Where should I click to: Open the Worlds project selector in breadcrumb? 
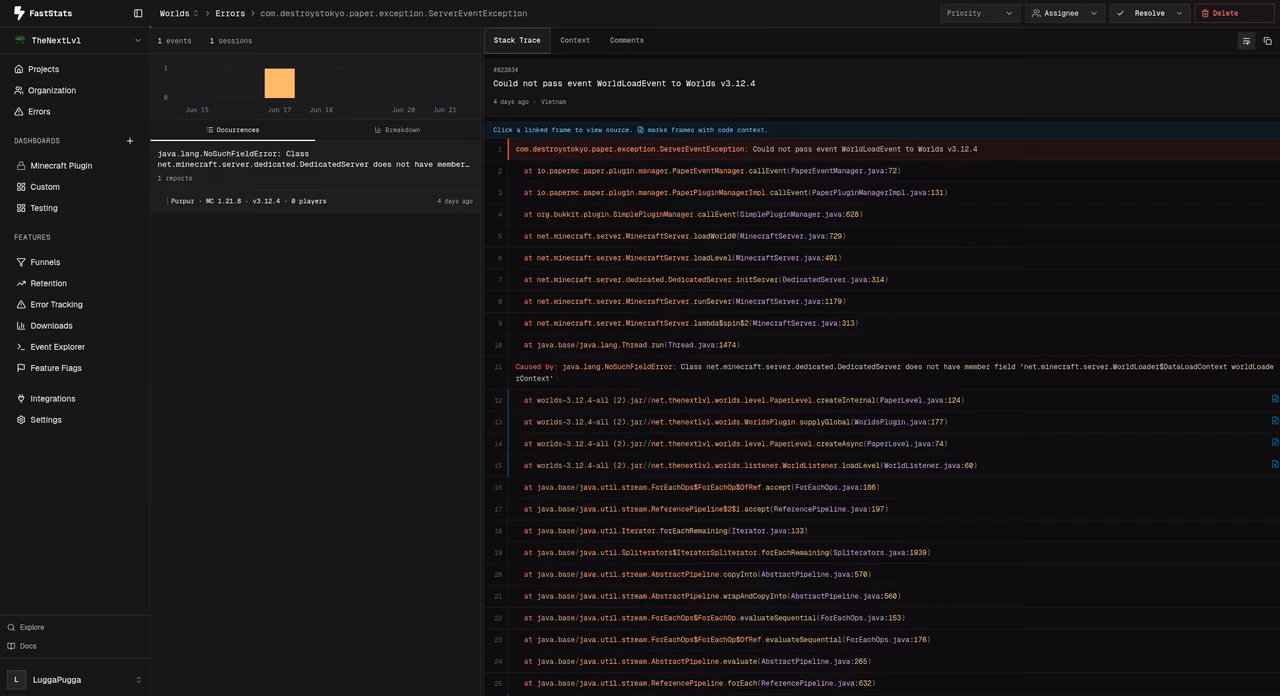(x=179, y=13)
